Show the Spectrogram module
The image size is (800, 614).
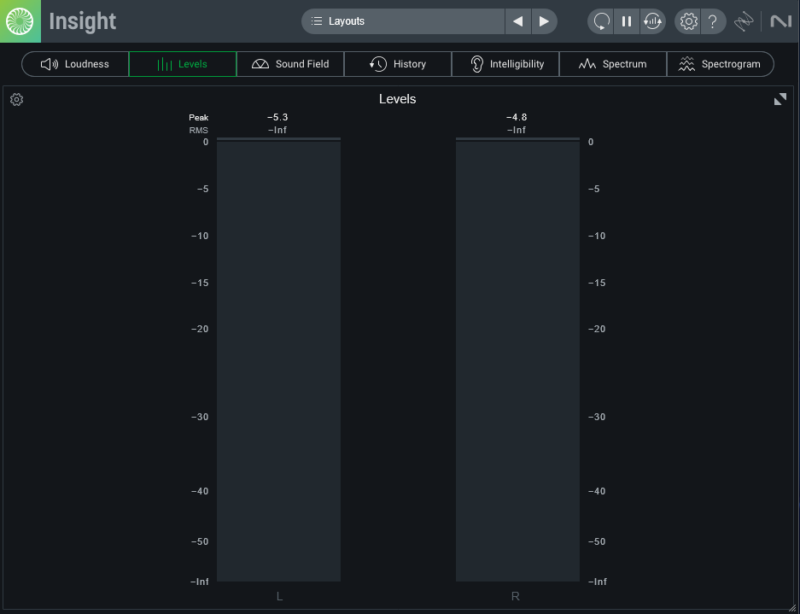click(720, 64)
